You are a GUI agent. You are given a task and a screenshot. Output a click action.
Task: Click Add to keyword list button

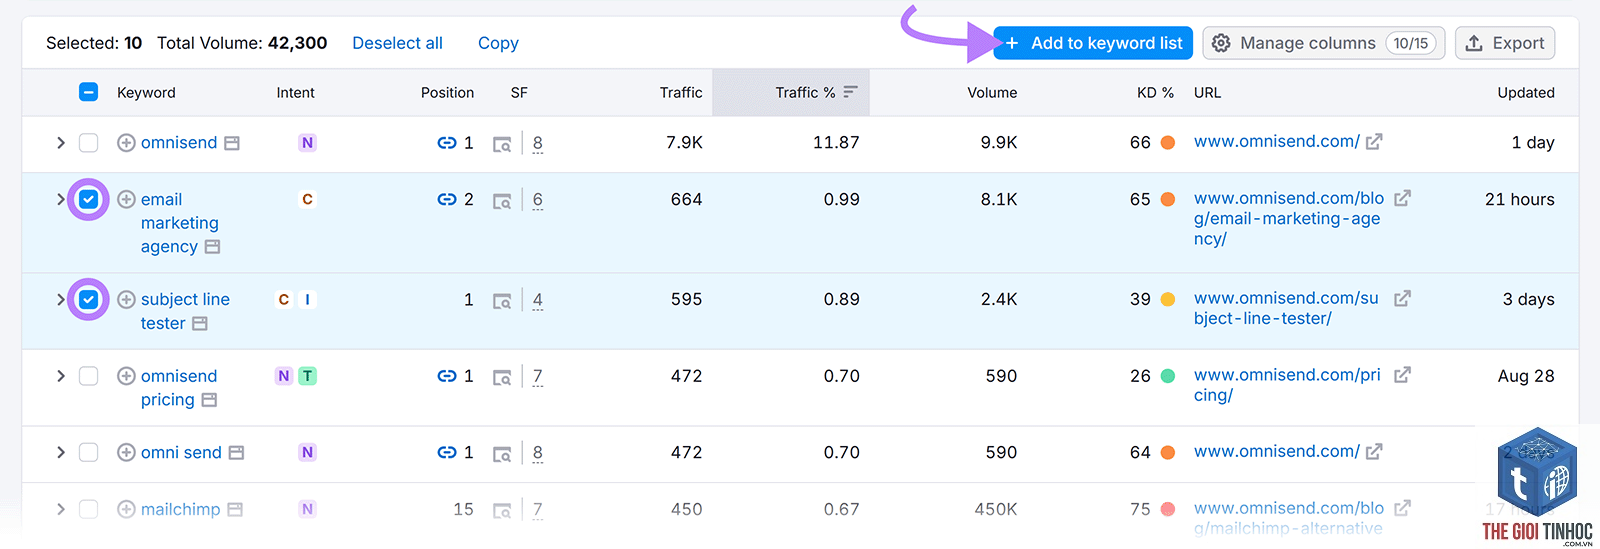[1093, 43]
